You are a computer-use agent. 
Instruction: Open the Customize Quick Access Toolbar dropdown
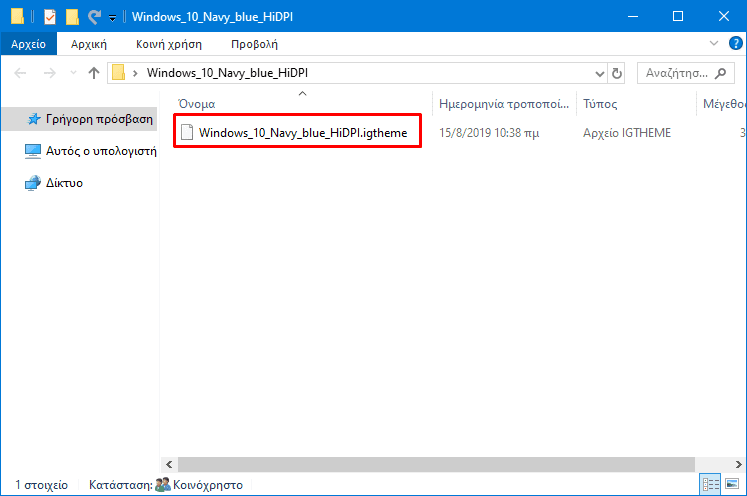pos(112,18)
